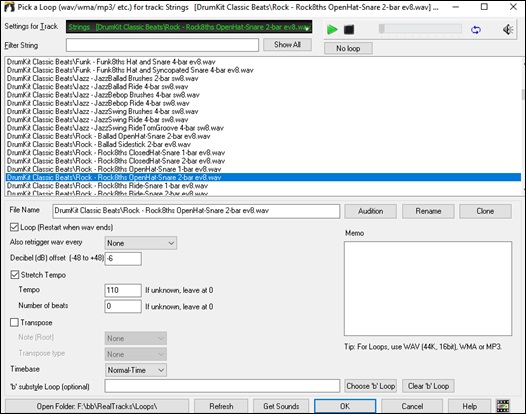
Task: Maximize the Pick a Loop window
Action: pos(484,7)
